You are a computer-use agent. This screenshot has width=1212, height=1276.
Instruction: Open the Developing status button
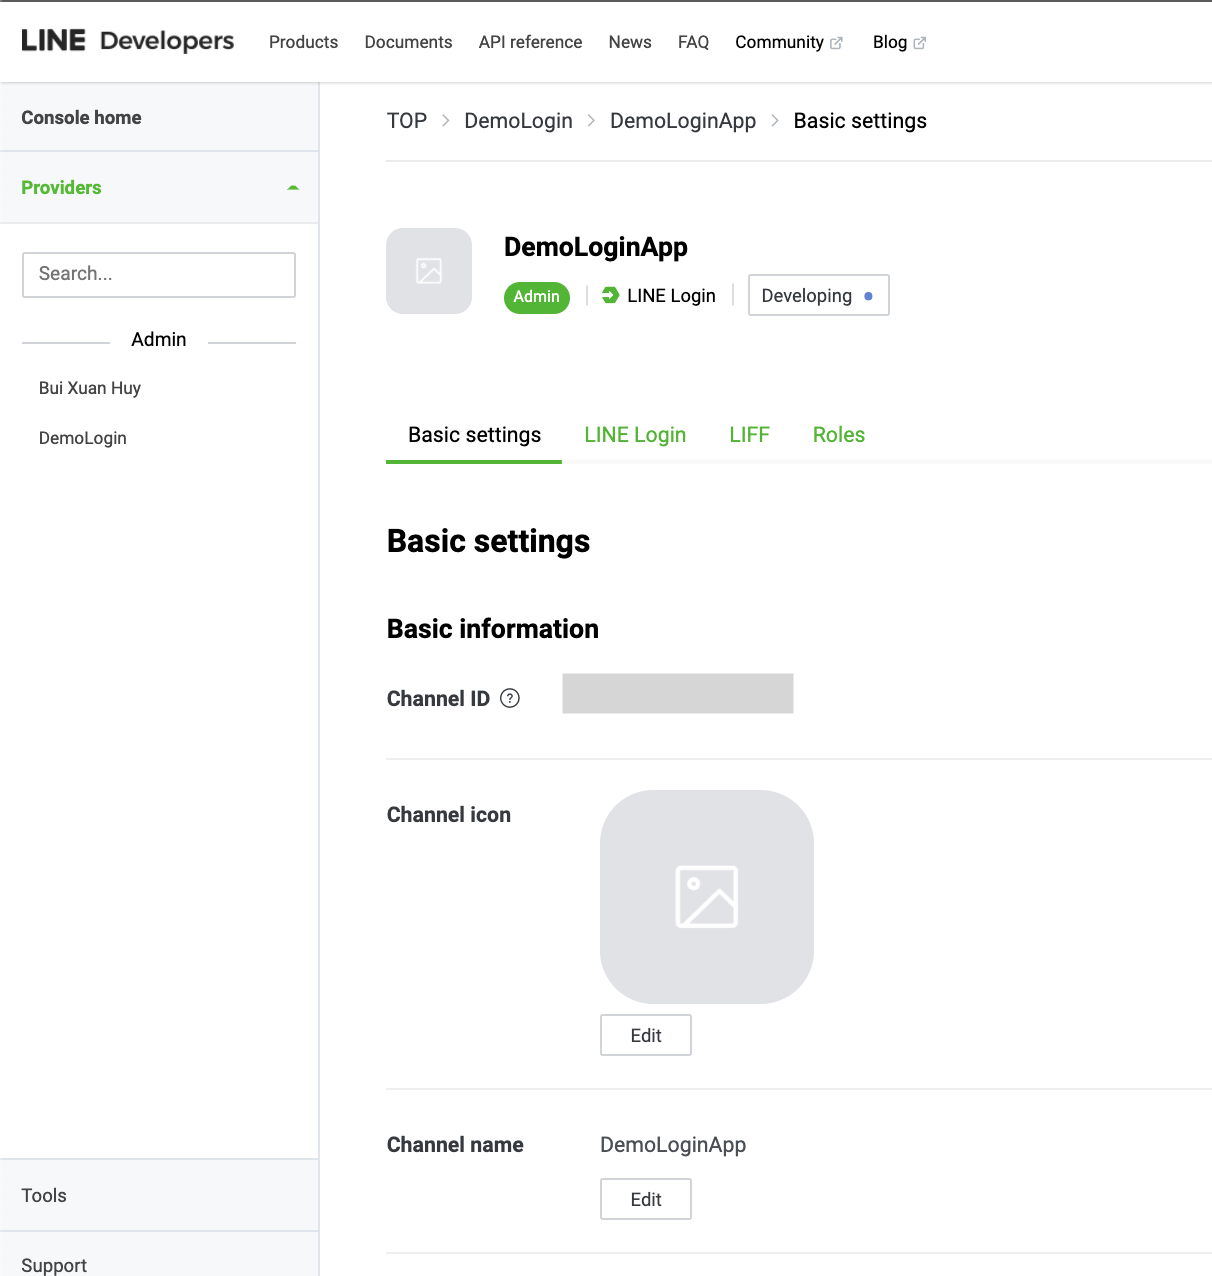818,295
